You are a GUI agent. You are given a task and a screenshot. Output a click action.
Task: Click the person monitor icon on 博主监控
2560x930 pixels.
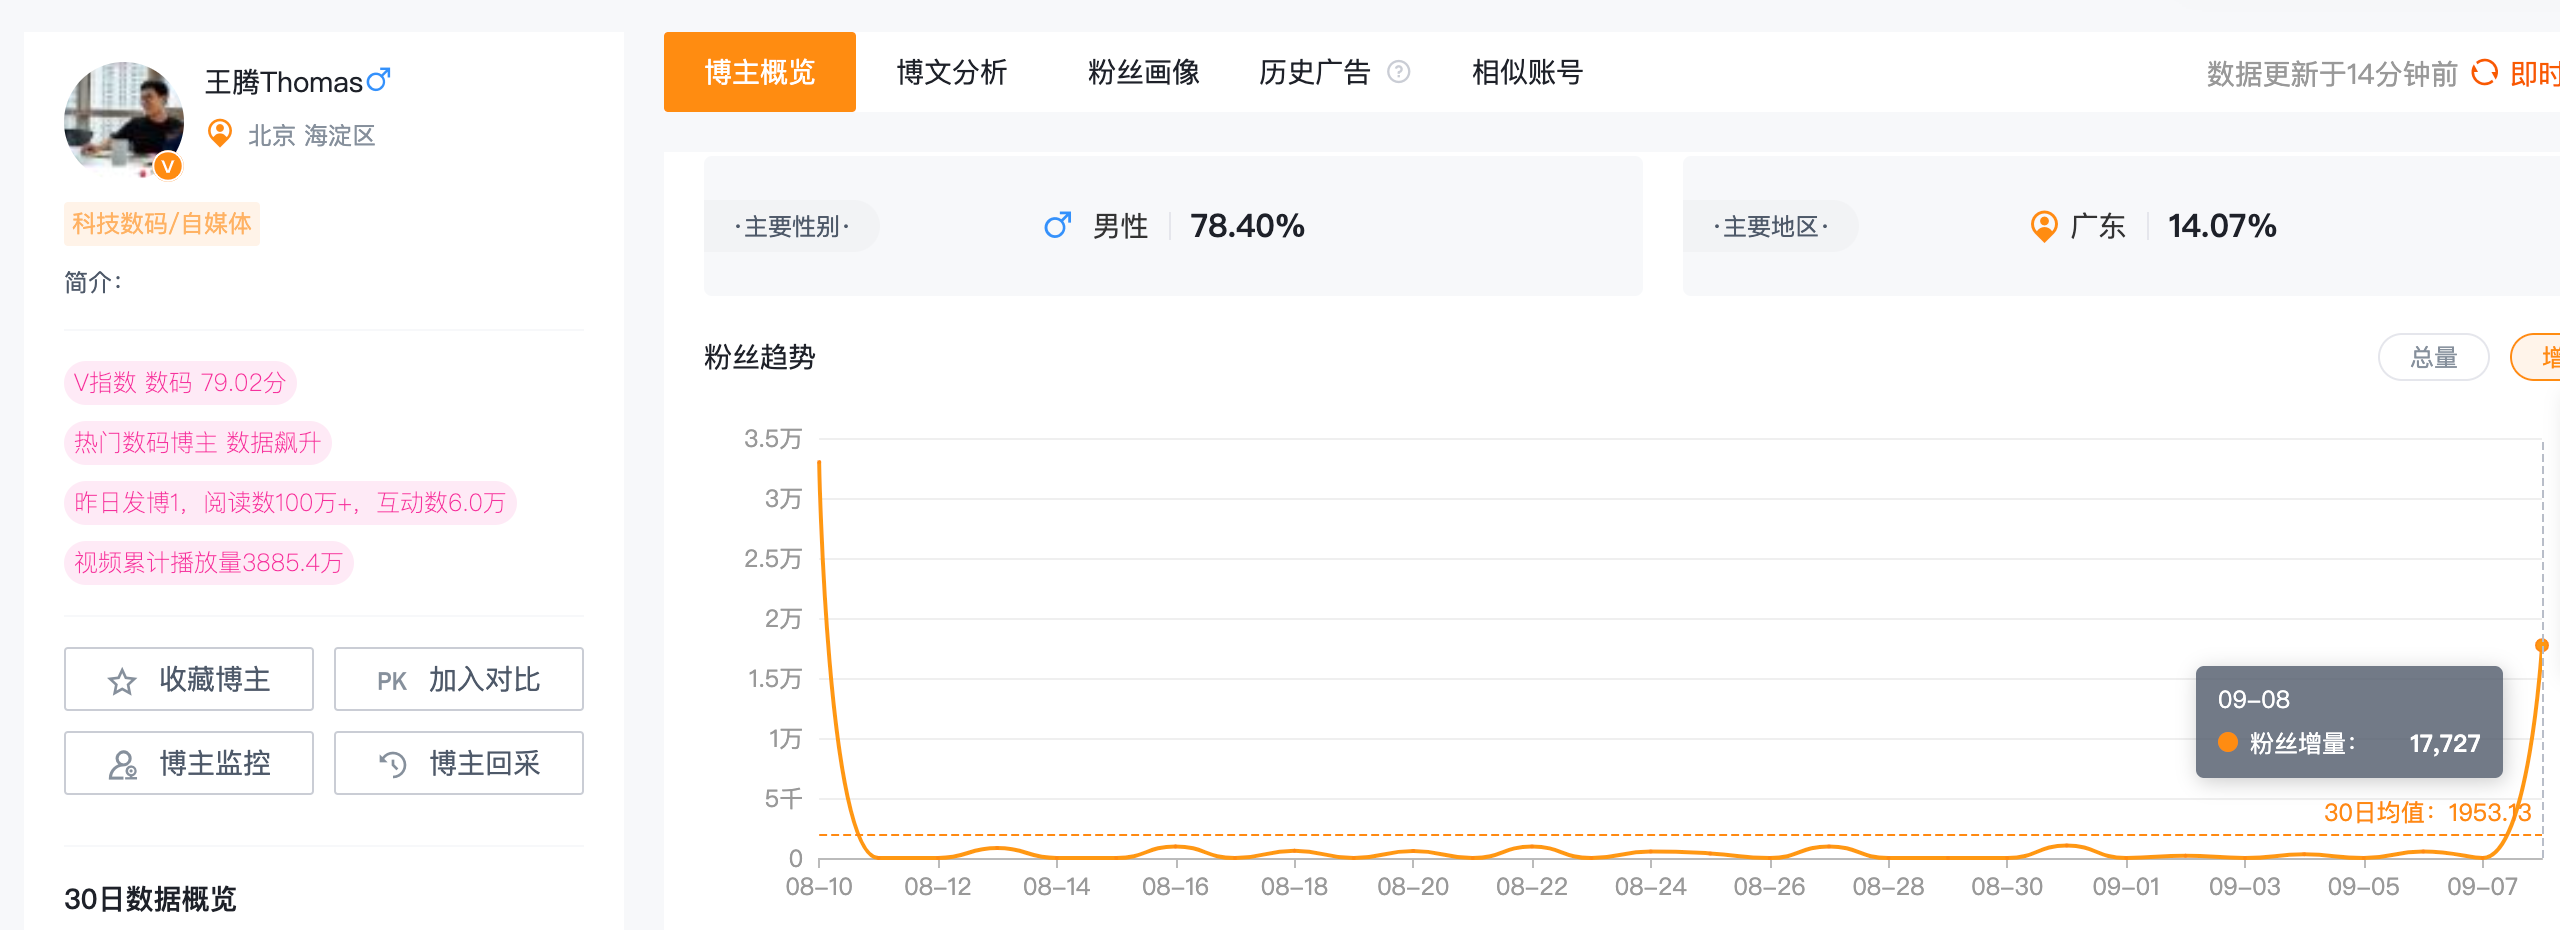click(122, 765)
